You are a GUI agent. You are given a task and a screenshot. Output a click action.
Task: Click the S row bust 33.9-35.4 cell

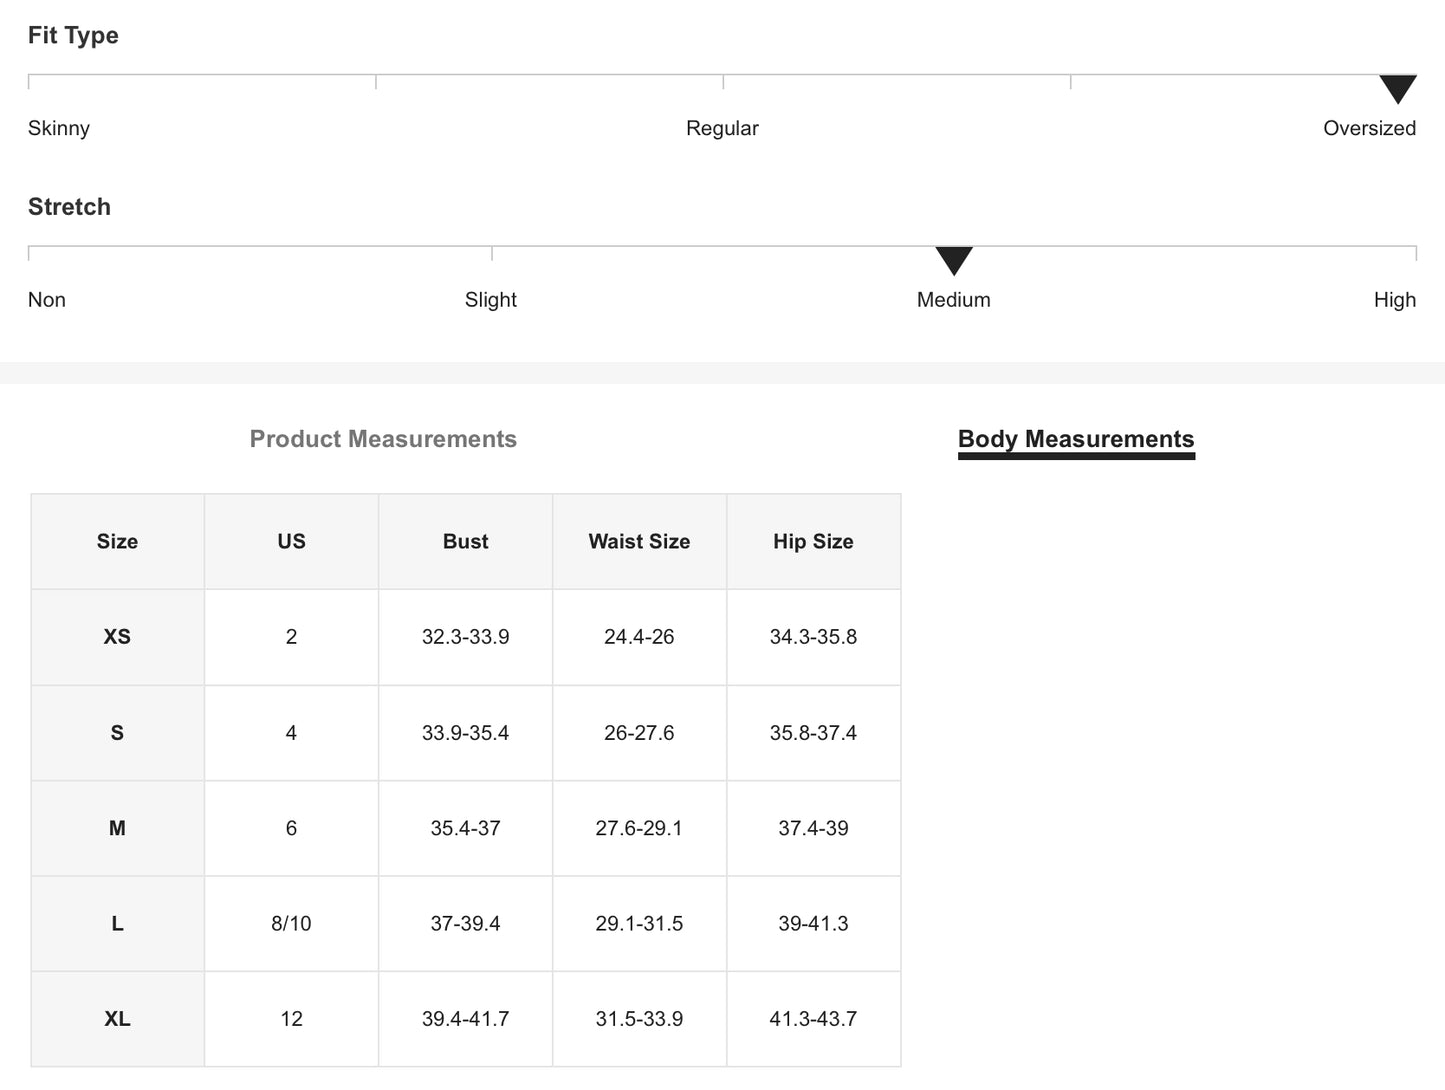pyautogui.click(x=465, y=733)
